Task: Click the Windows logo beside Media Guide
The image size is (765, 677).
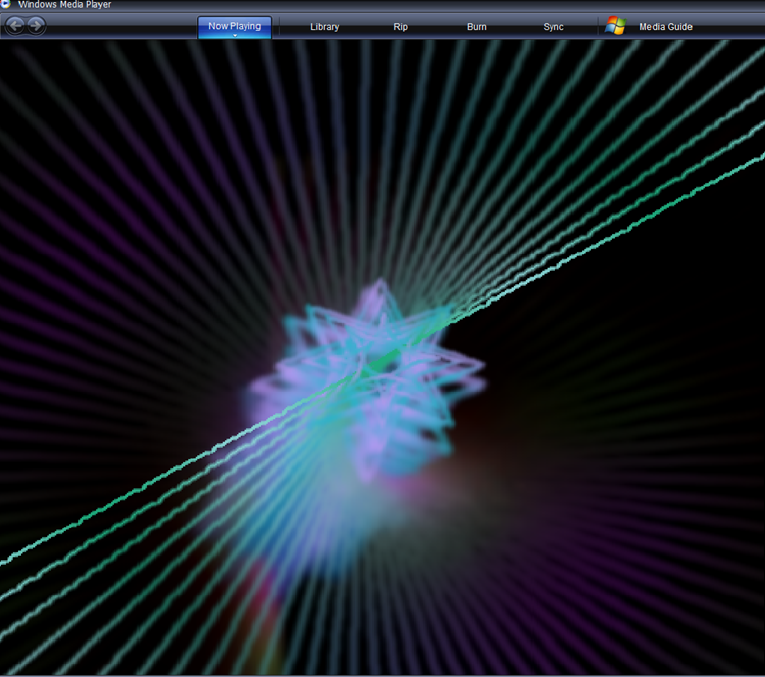Action: click(615, 26)
